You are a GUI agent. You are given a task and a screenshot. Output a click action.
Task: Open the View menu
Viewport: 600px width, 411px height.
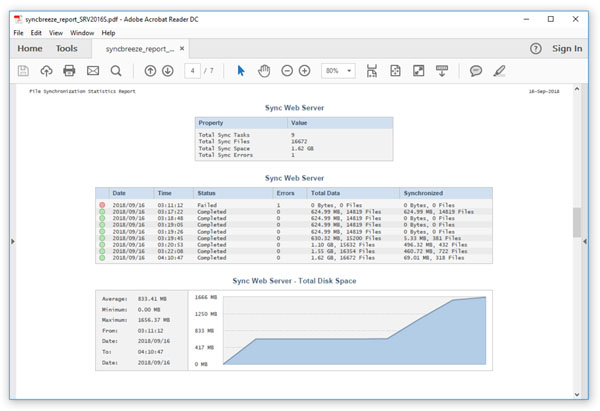click(56, 33)
